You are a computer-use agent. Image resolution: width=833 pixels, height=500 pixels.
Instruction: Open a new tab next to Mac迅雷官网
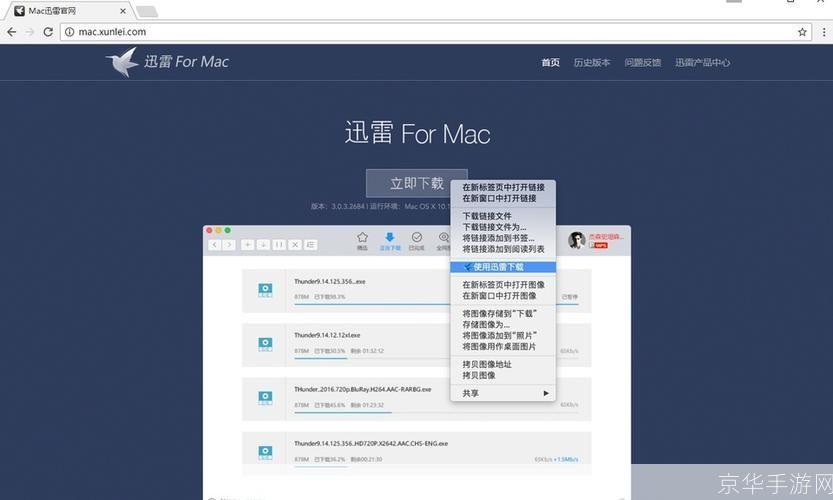point(147,11)
